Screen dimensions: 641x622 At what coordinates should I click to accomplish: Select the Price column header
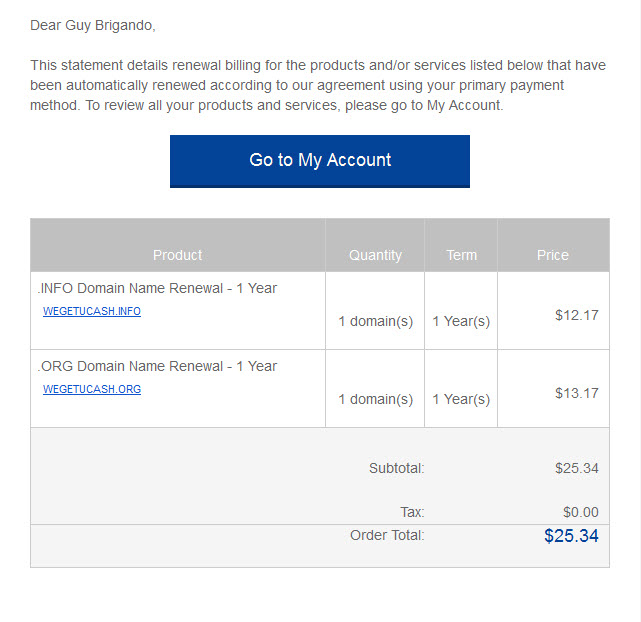[553, 255]
